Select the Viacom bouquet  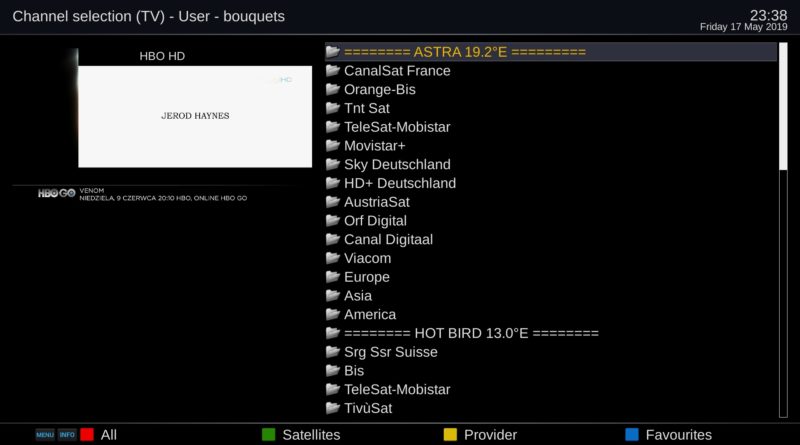point(551,258)
